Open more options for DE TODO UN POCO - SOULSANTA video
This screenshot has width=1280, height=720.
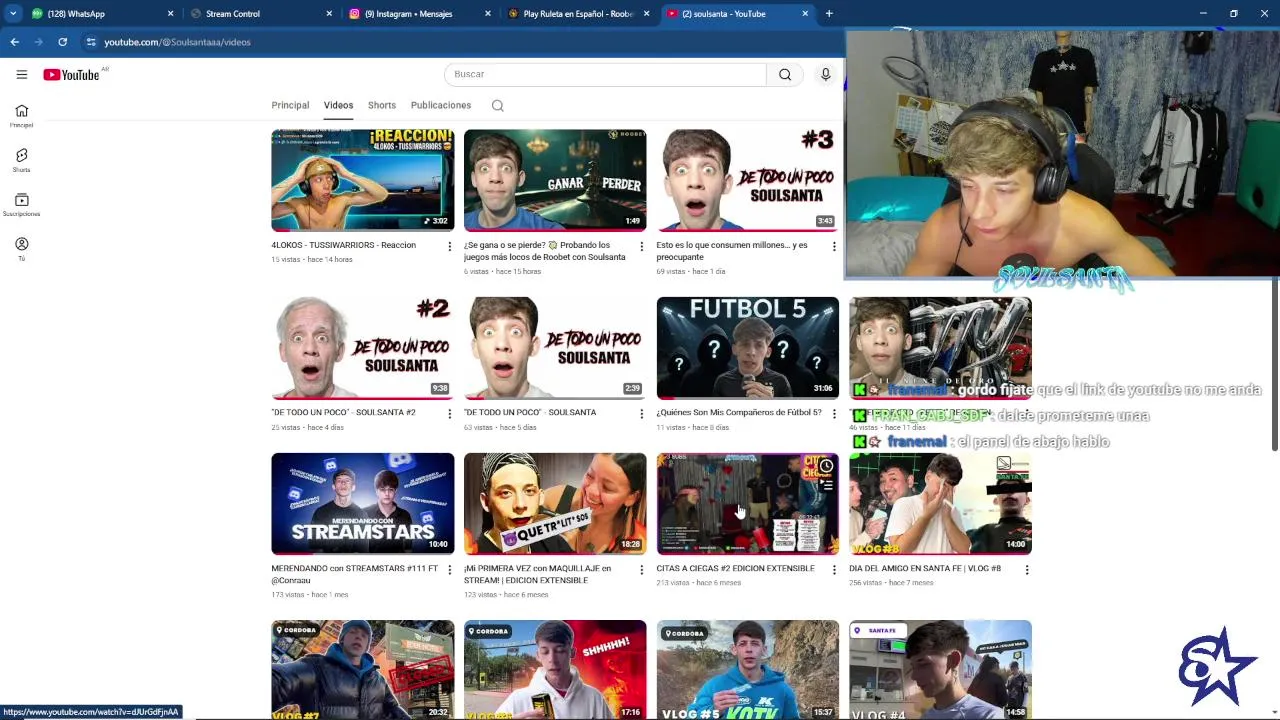click(x=641, y=413)
